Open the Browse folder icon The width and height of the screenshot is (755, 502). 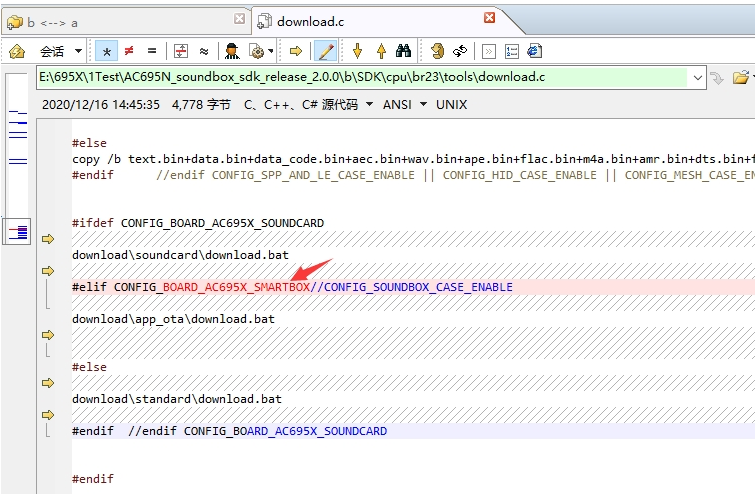pyautogui.click(x=741, y=77)
